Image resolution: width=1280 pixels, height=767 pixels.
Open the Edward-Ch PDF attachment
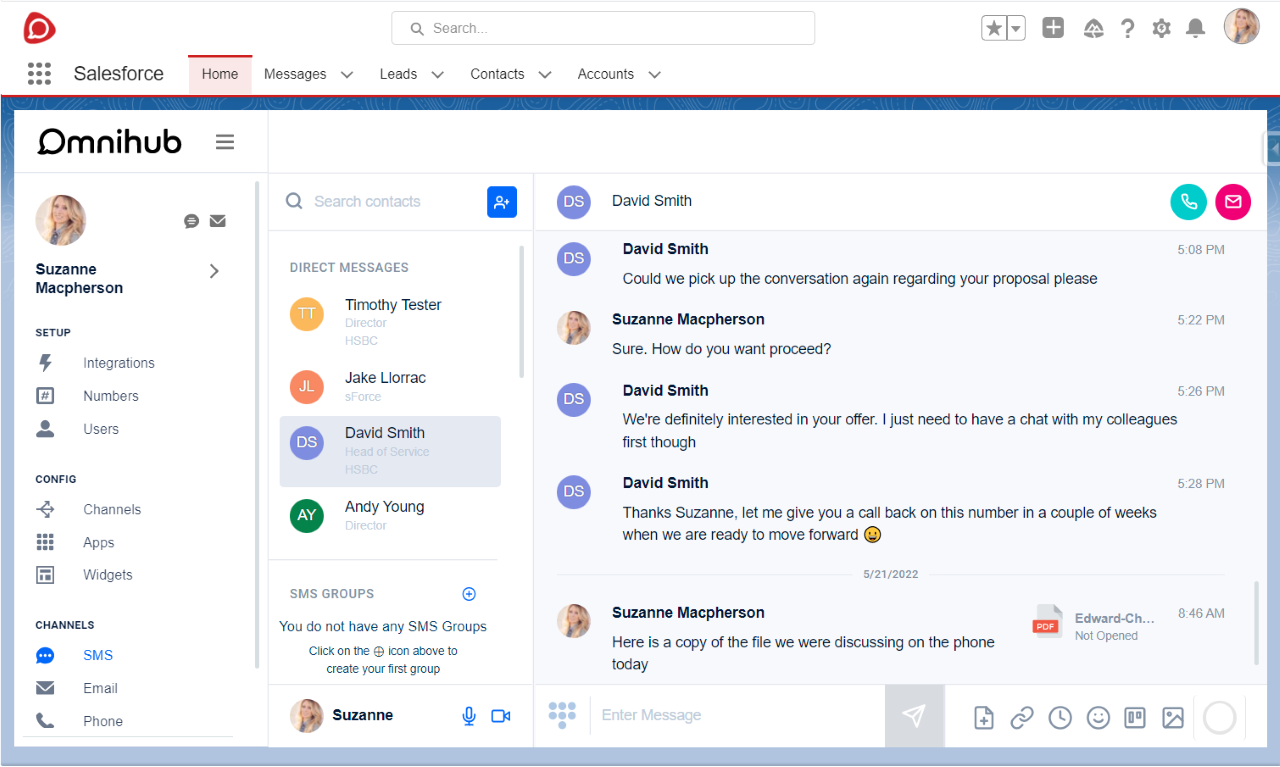[1093, 622]
